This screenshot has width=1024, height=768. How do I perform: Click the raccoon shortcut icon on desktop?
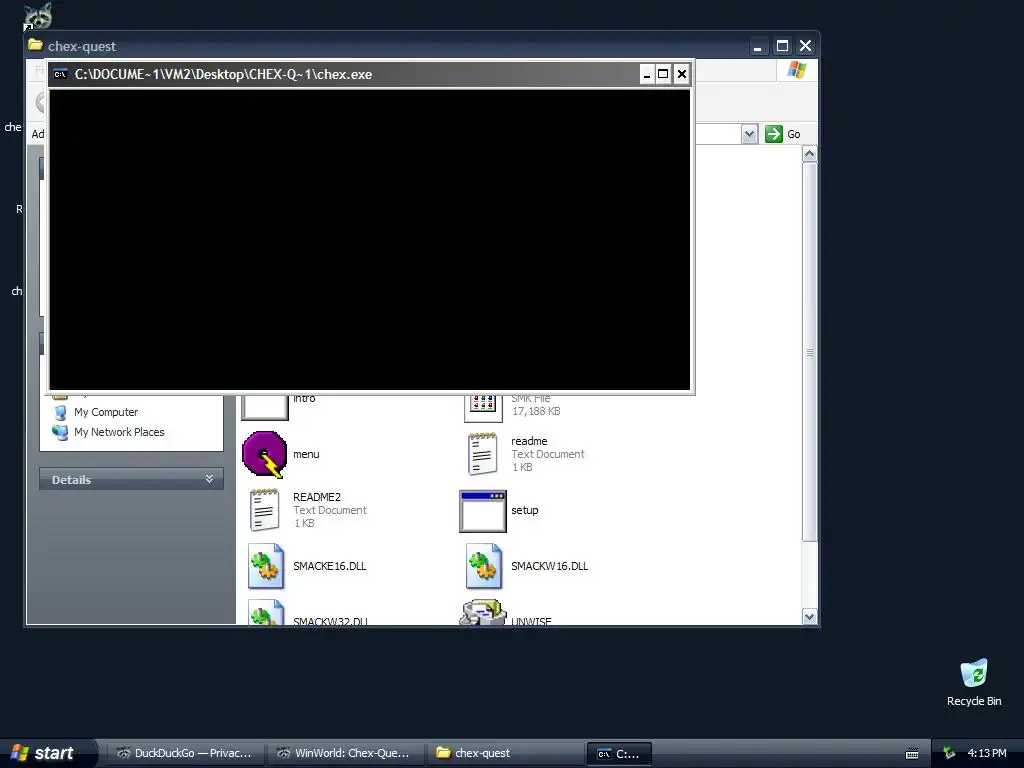pyautogui.click(x=38, y=16)
